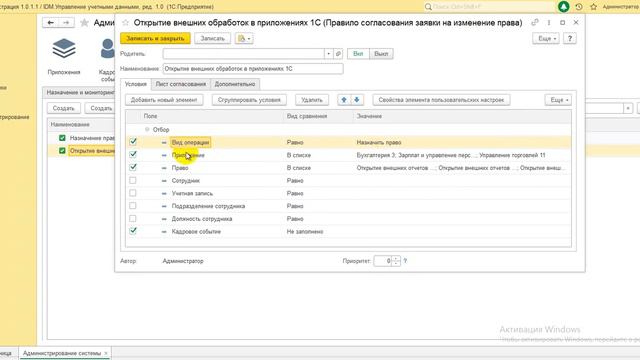Enable Подразделение сотрудника condition checkbox
Image resolution: width=640 pixels, height=360 pixels.
click(133, 206)
